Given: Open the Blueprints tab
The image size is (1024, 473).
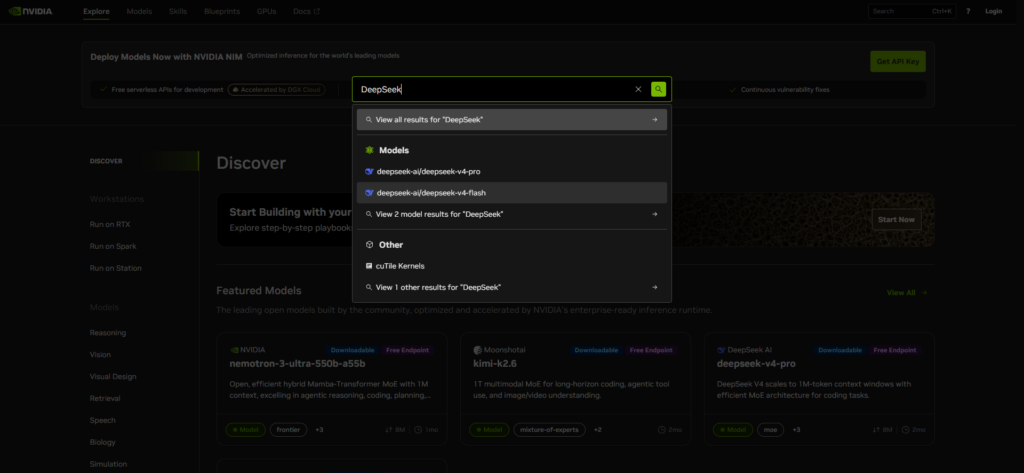Looking at the screenshot, I should pyautogui.click(x=221, y=11).
